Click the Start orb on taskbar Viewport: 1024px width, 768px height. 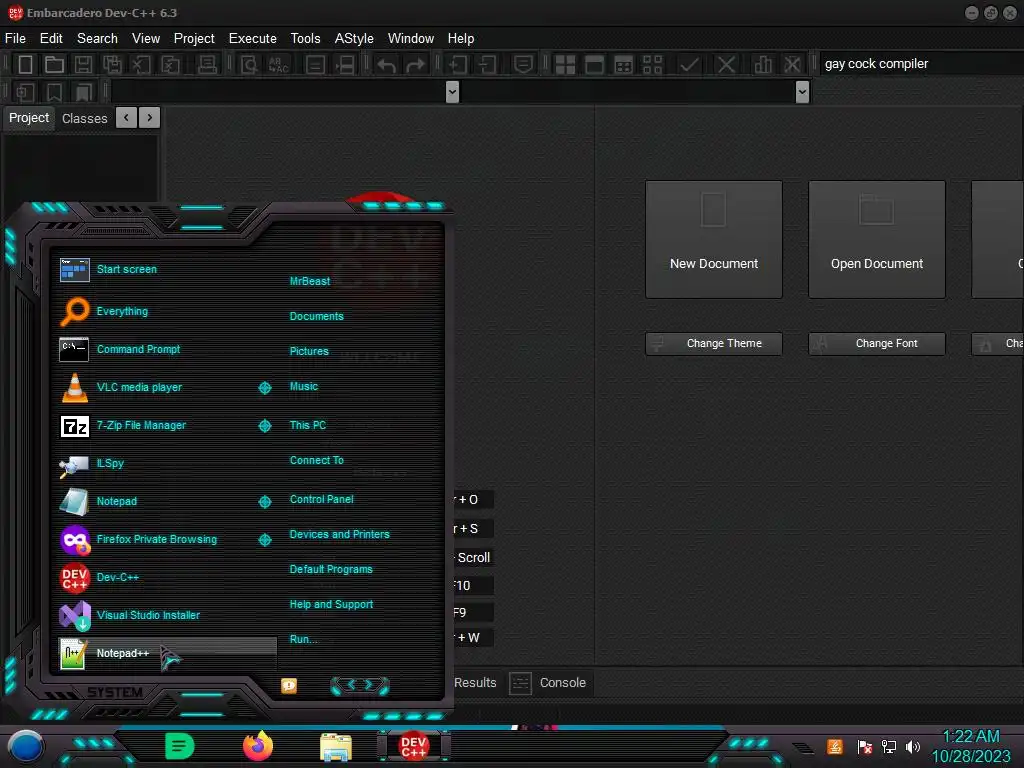pyautogui.click(x=25, y=746)
